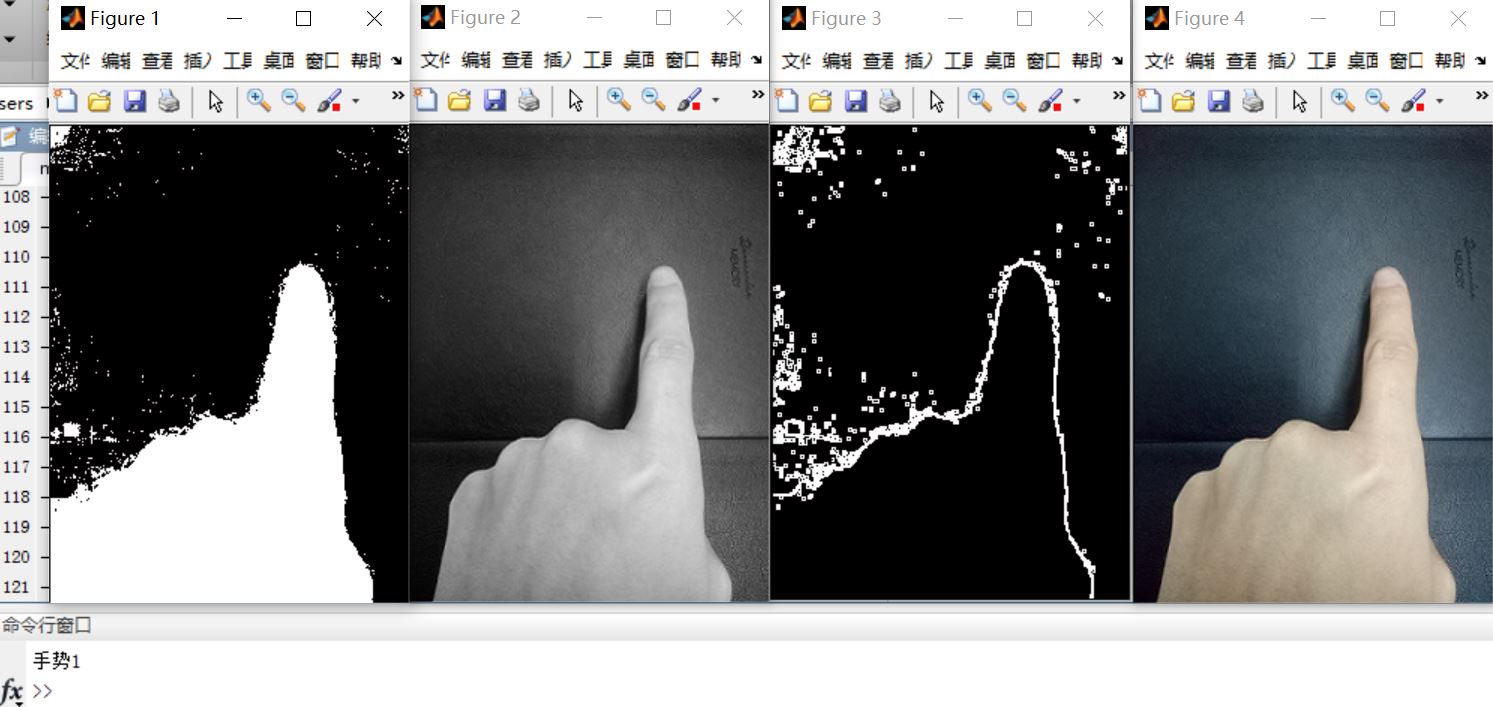The image size is (1493, 707).
Task: Click the 命令行窗口 panel title
Action: pos(47,626)
